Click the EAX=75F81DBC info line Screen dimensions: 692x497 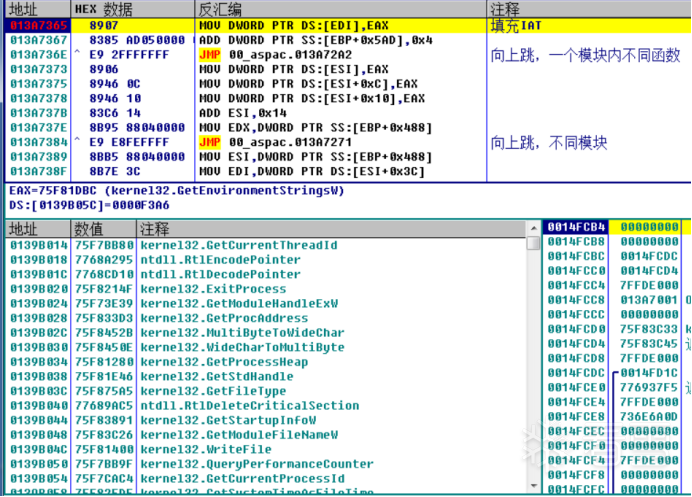tap(177, 191)
